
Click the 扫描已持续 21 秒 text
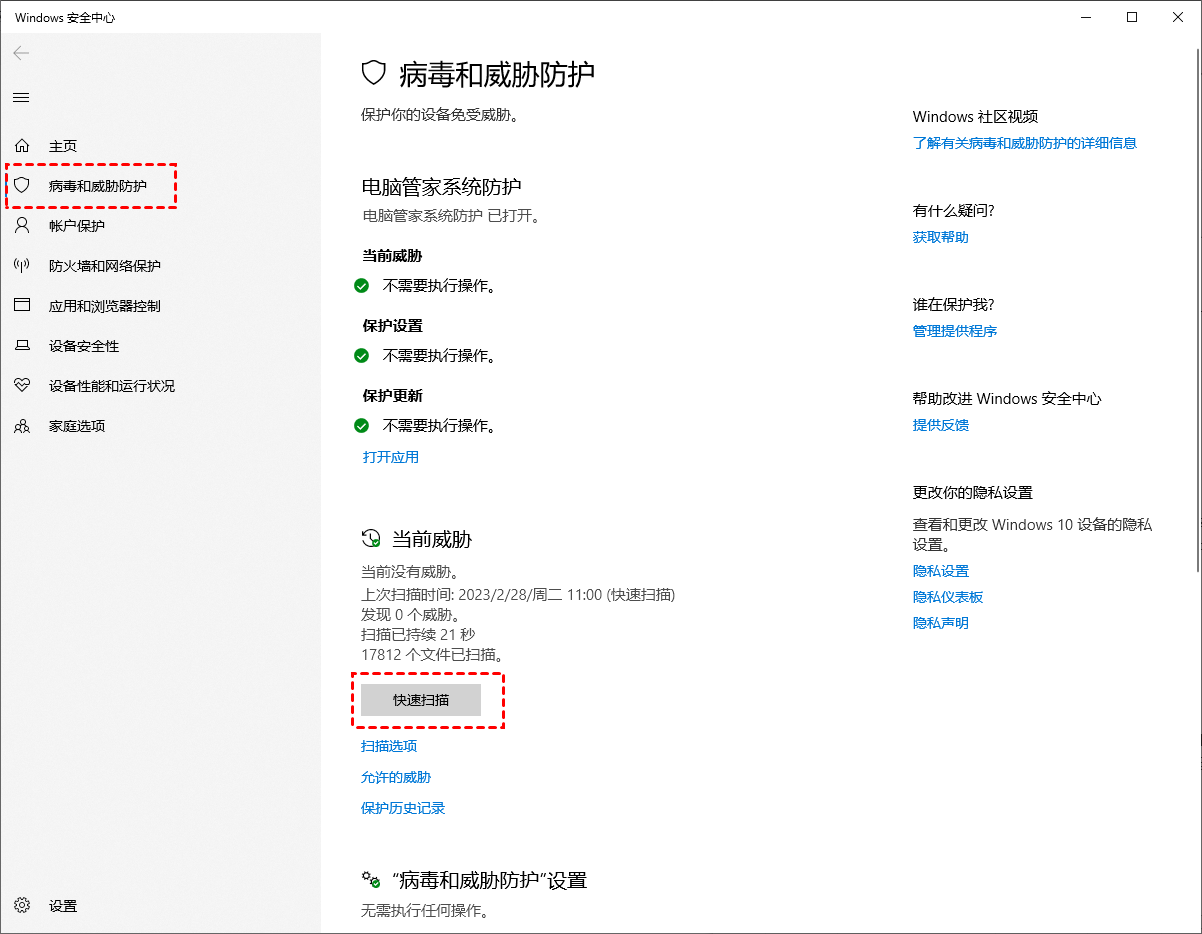click(x=418, y=634)
